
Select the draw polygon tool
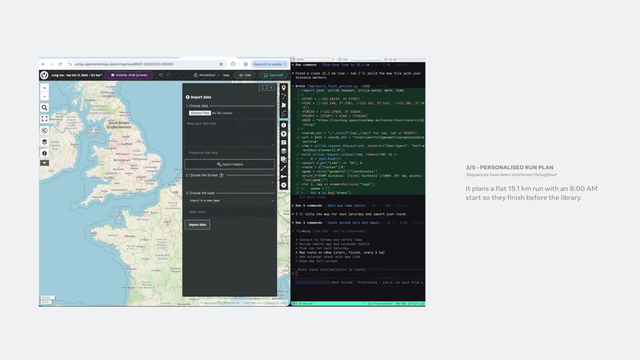284,105
